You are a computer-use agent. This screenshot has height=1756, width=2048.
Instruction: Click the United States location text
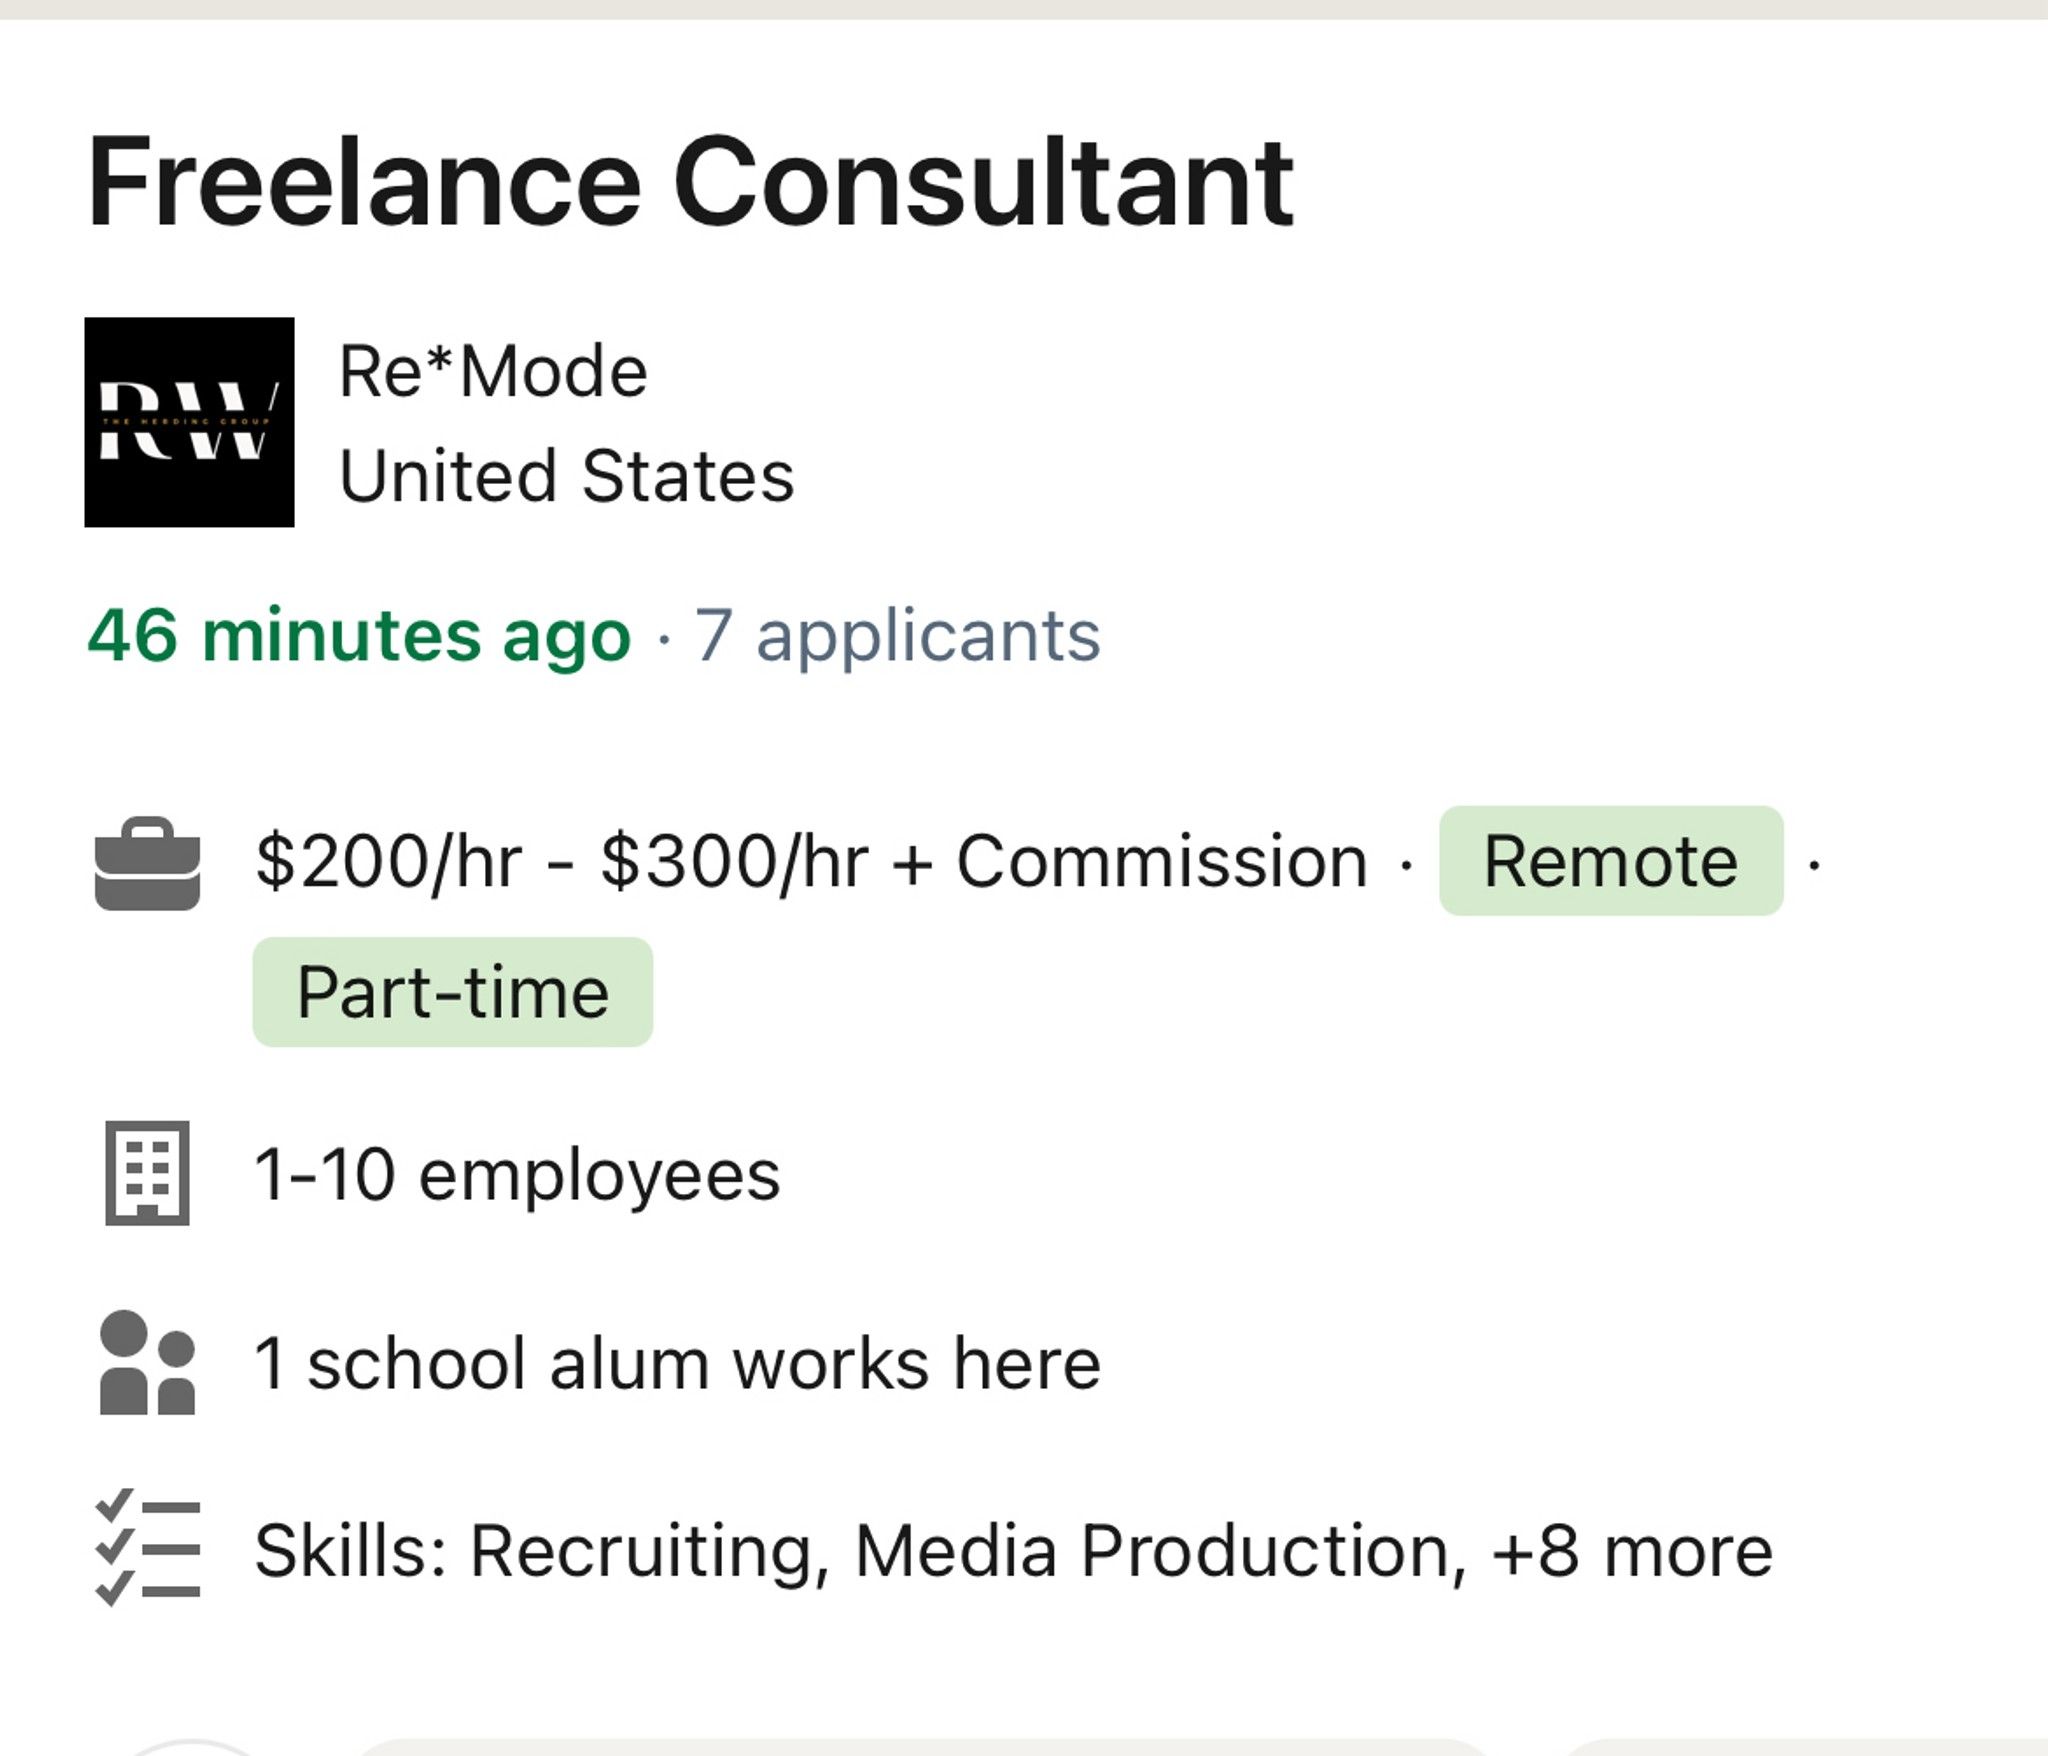coord(566,476)
